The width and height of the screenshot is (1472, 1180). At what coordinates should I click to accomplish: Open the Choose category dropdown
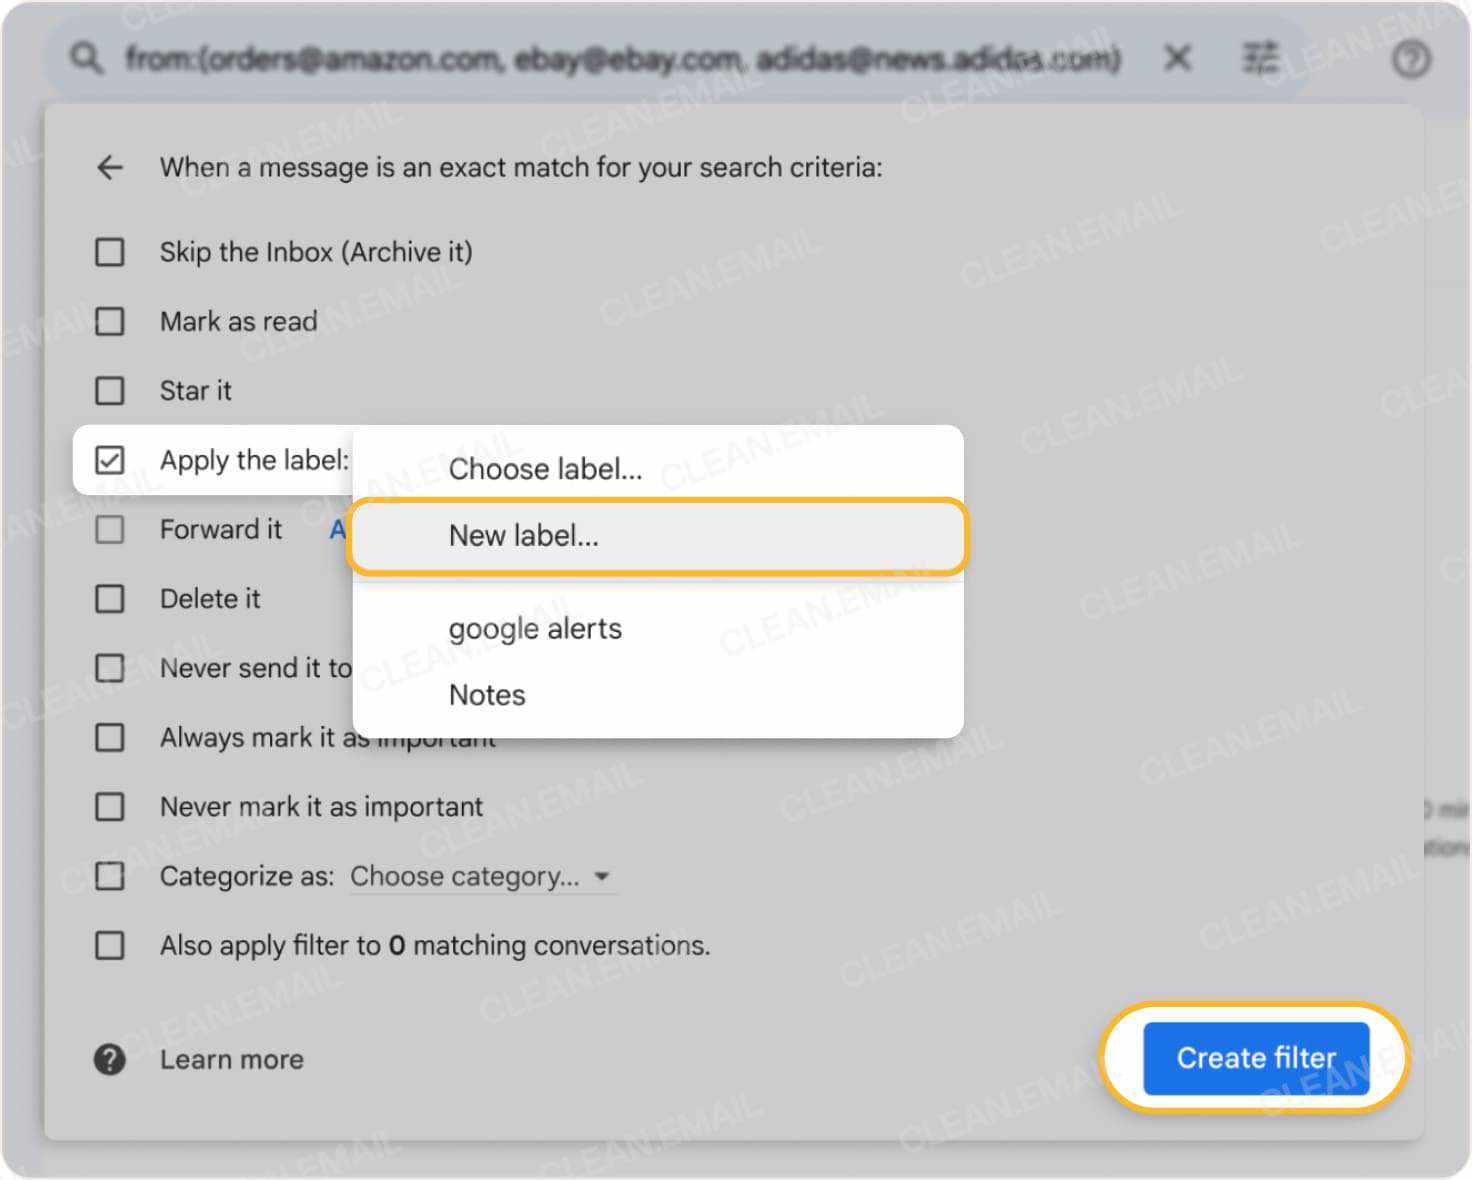[464, 876]
